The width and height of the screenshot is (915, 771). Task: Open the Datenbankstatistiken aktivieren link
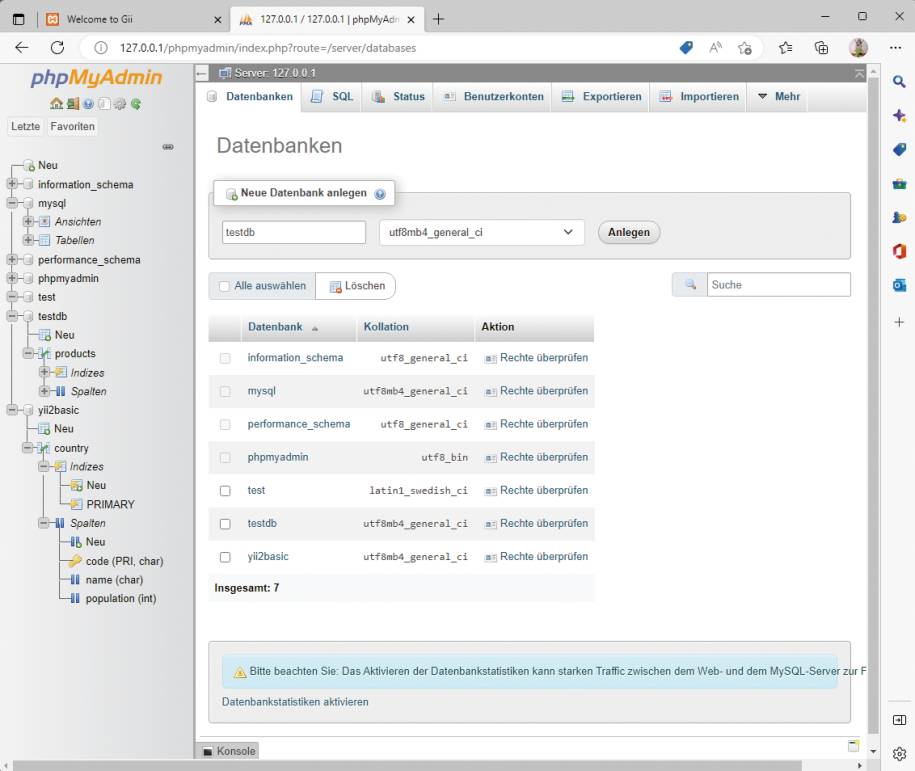(295, 702)
